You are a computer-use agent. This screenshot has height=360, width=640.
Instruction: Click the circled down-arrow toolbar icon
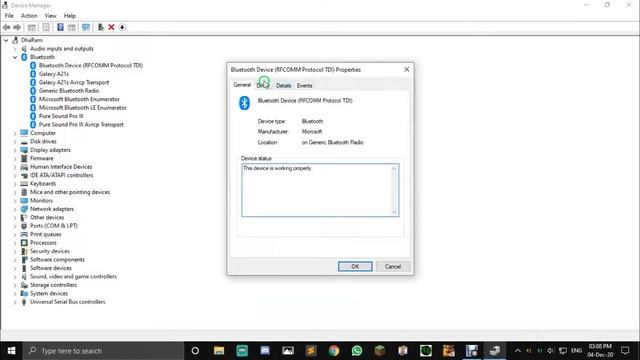click(122, 27)
